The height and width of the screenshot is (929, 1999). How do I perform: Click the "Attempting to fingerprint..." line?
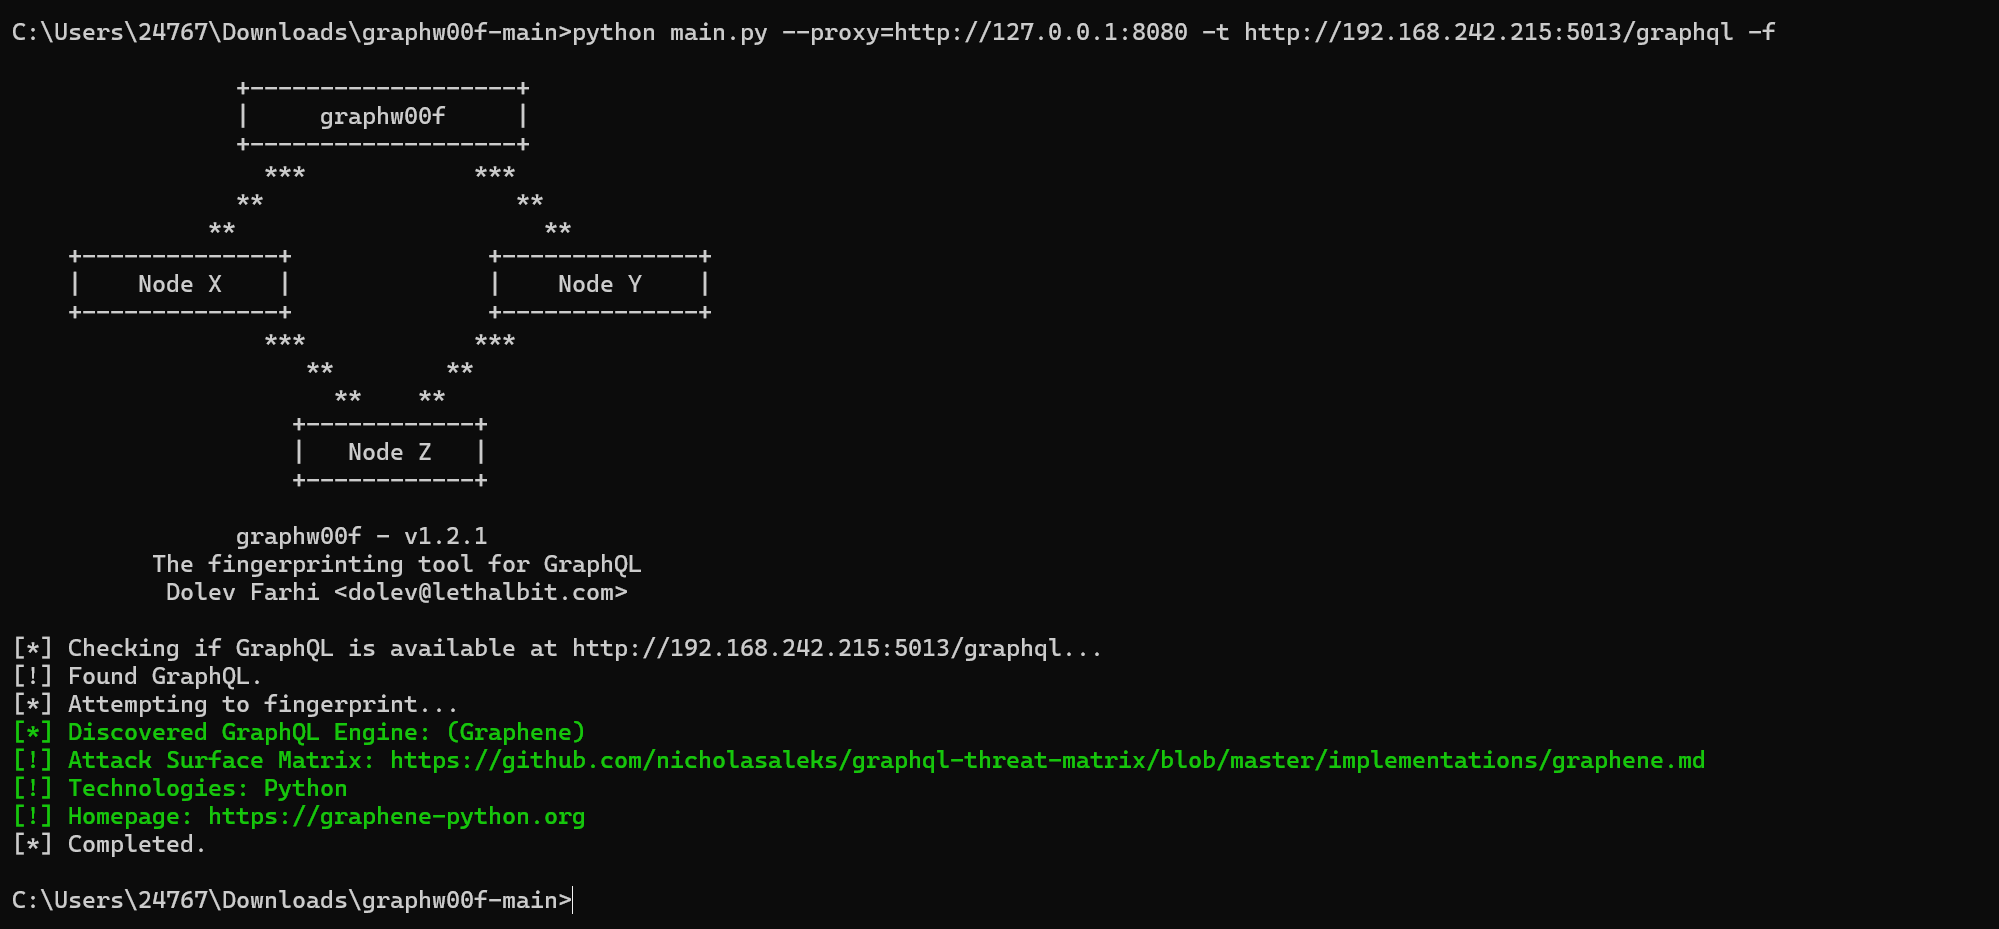pos(262,704)
